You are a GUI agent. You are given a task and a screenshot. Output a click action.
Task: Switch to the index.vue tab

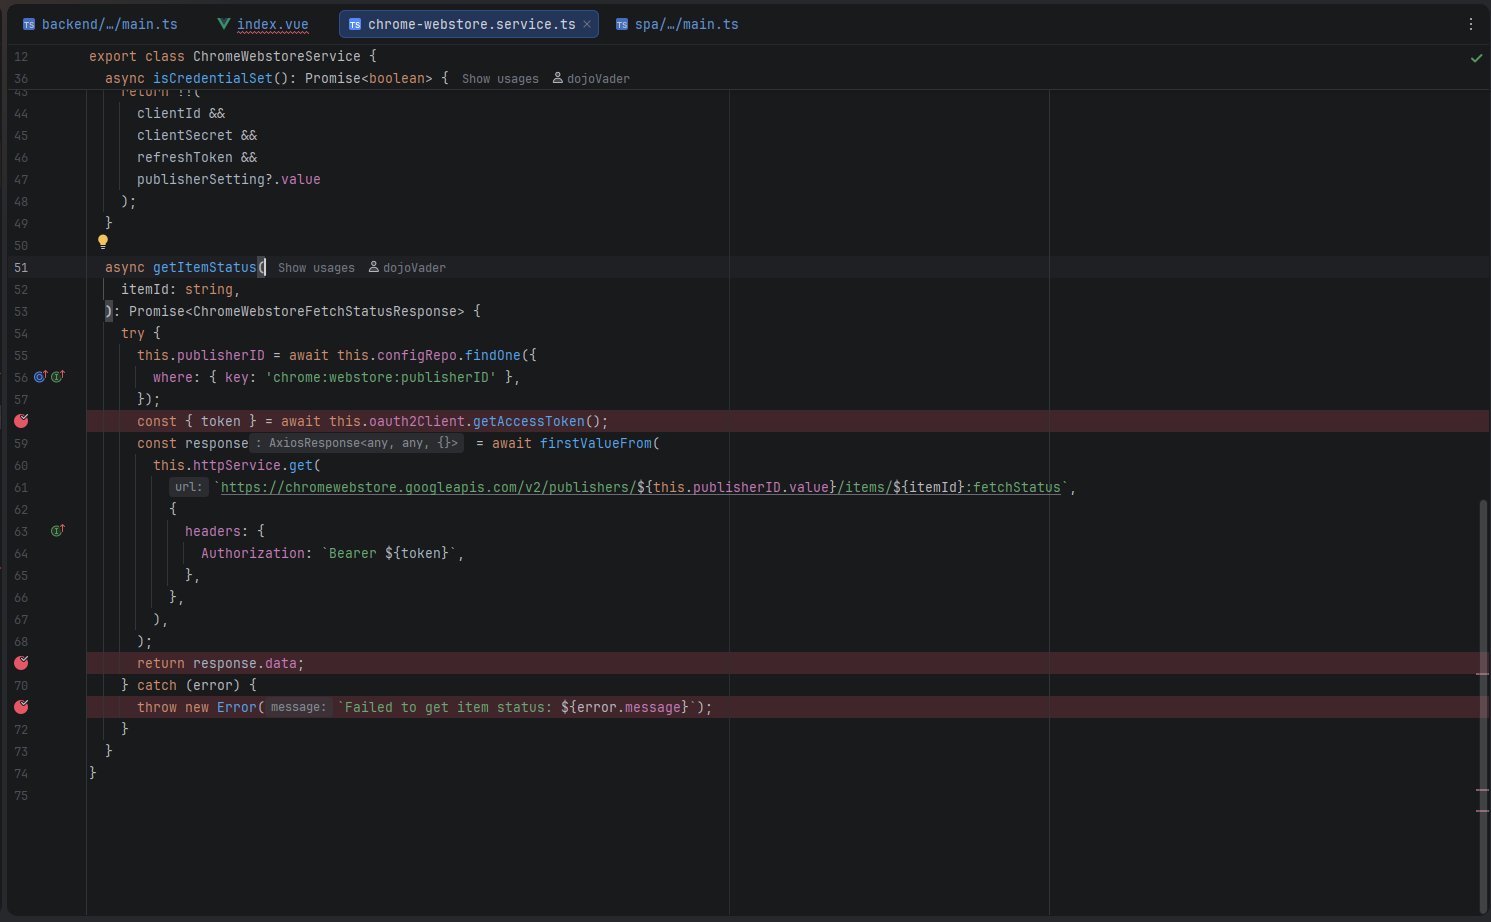tap(272, 24)
